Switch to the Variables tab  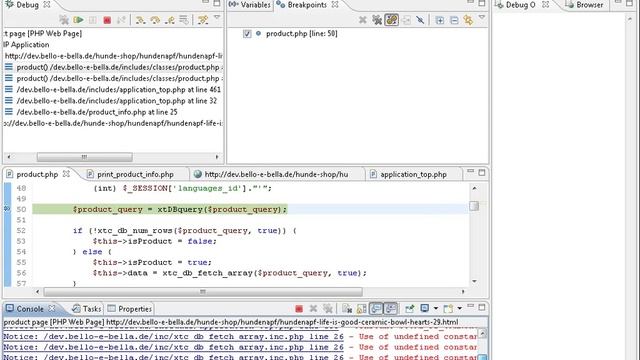point(250,5)
